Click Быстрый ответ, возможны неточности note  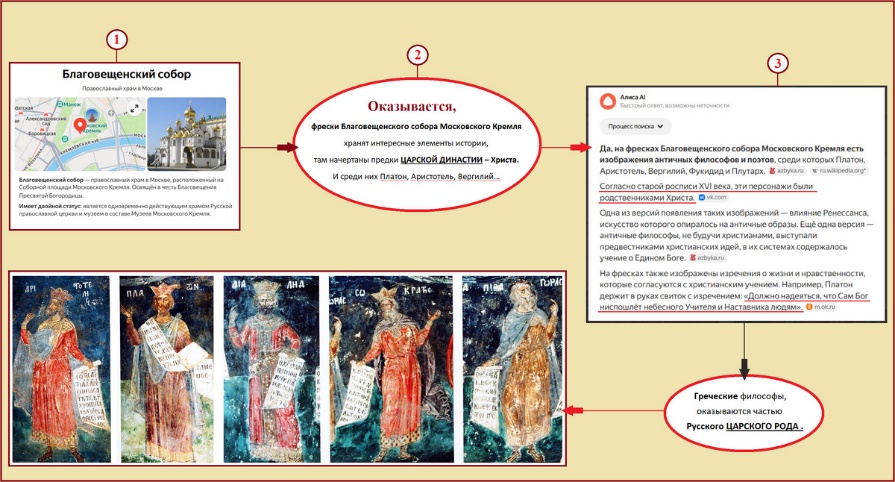pyautogui.click(x=675, y=106)
